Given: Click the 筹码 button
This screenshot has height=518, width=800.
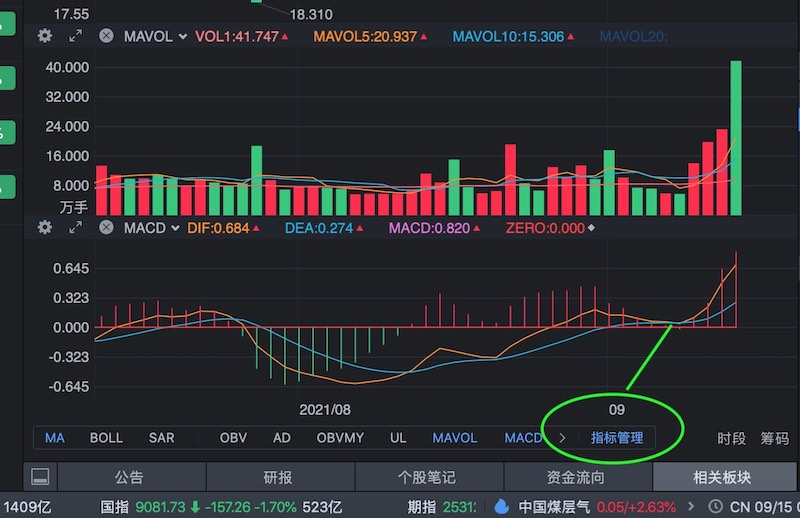Looking at the screenshot, I should (x=774, y=438).
